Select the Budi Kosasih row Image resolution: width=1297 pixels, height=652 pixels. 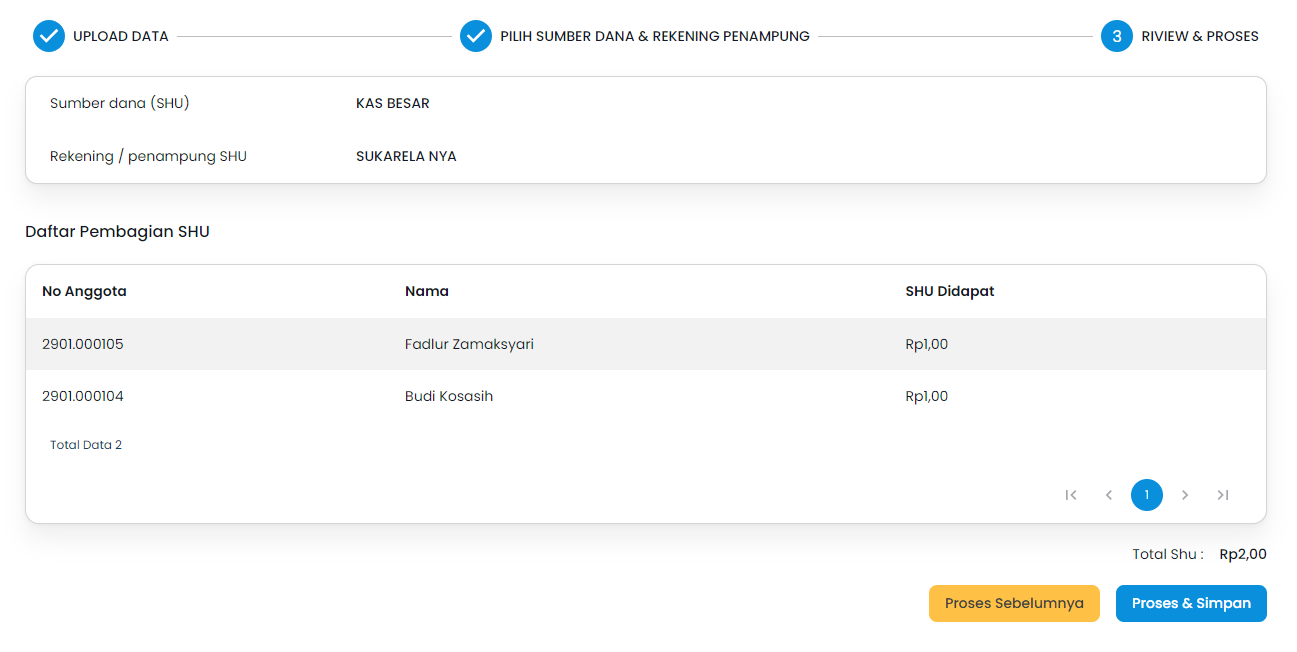[x=449, y=396]
